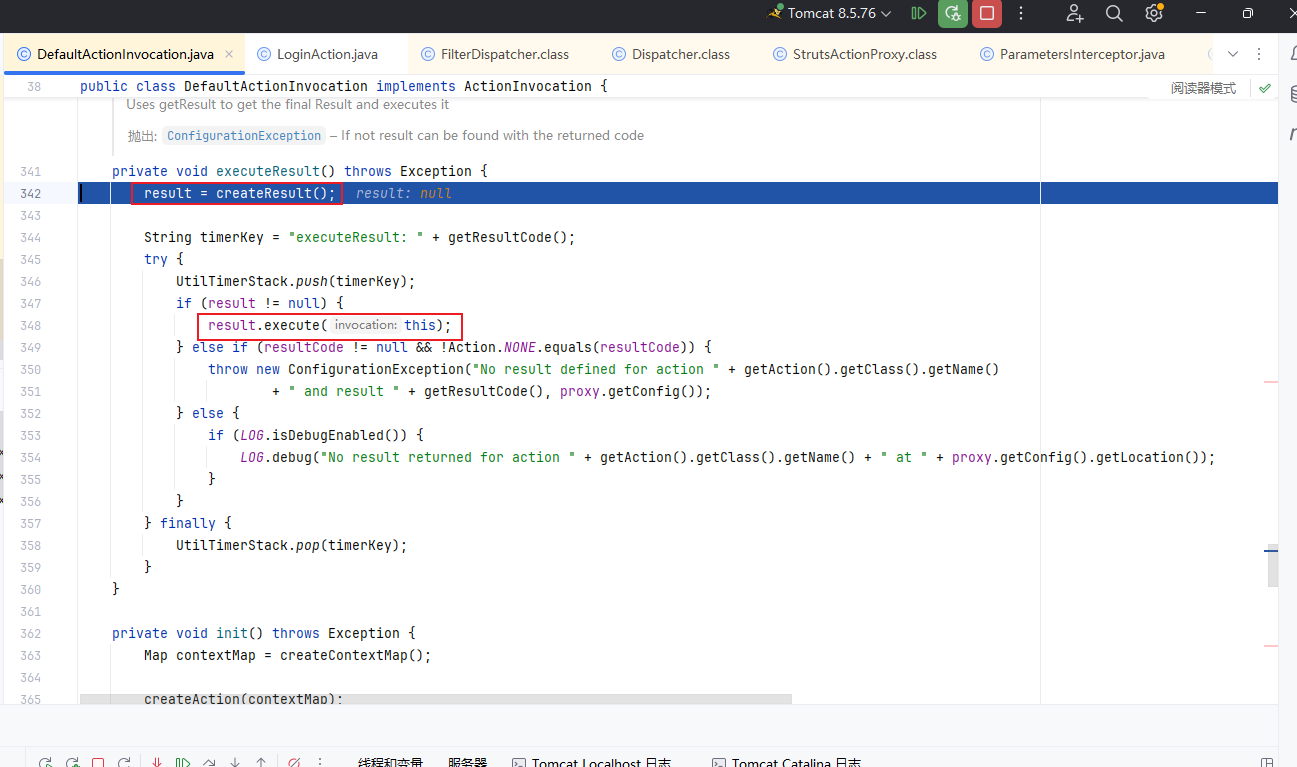Click the inline debug value 'result: null'
Viewport: 1297px width, 767px height.
coord(404,193)
